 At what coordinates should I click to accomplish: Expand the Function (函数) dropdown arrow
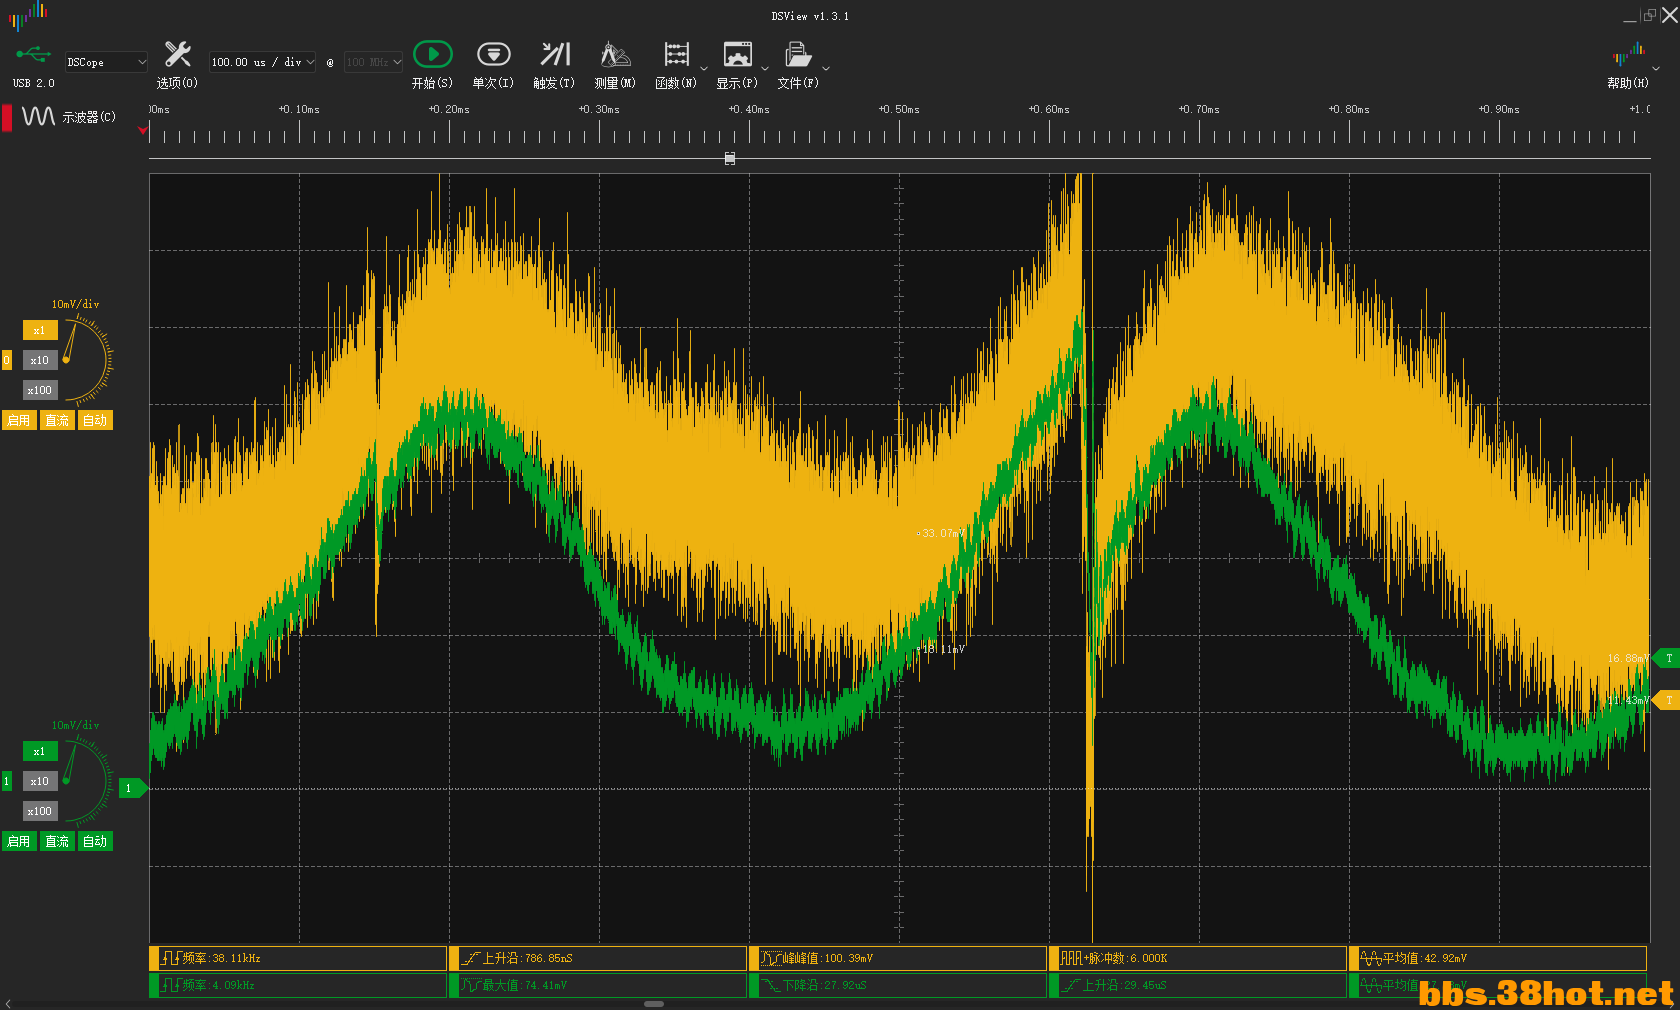point(704,69)
